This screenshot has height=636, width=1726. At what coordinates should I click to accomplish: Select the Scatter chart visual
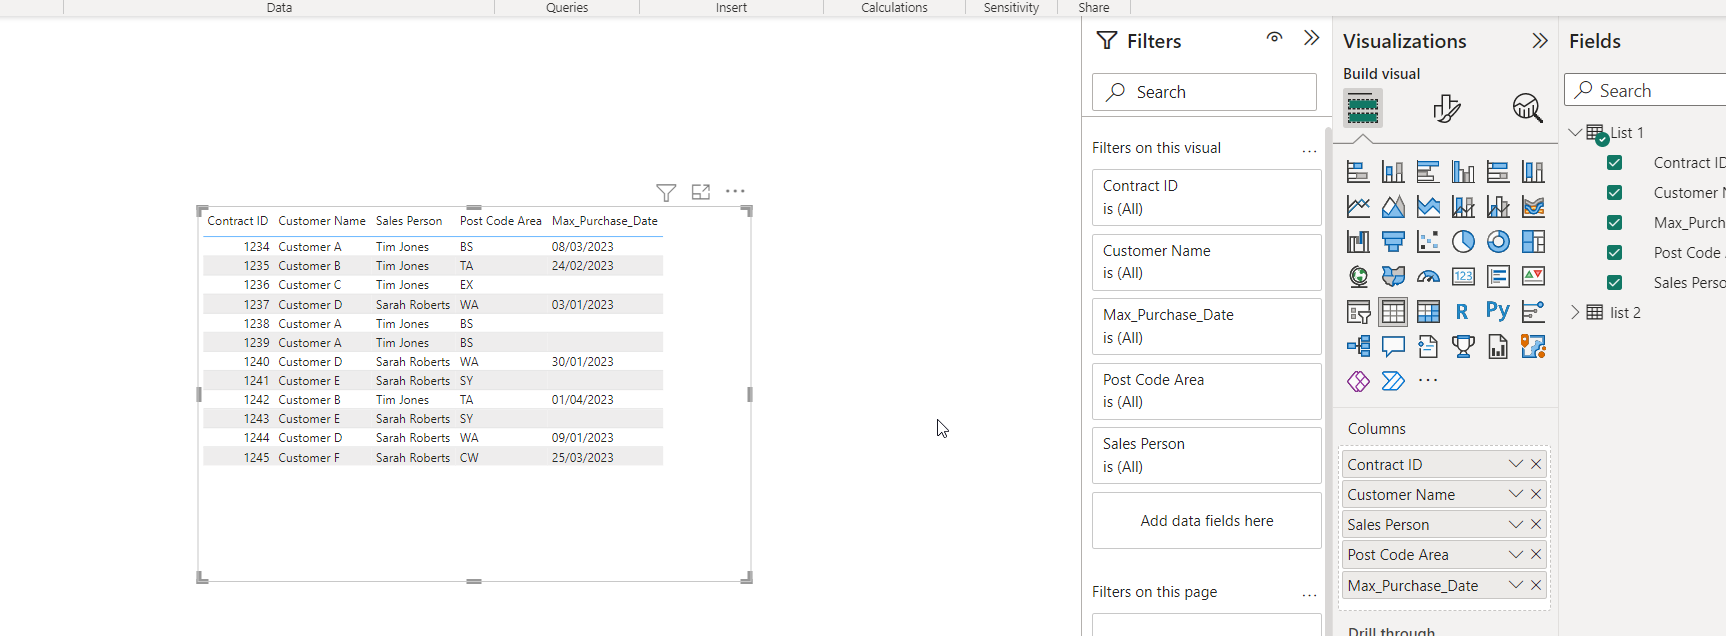1428,242
